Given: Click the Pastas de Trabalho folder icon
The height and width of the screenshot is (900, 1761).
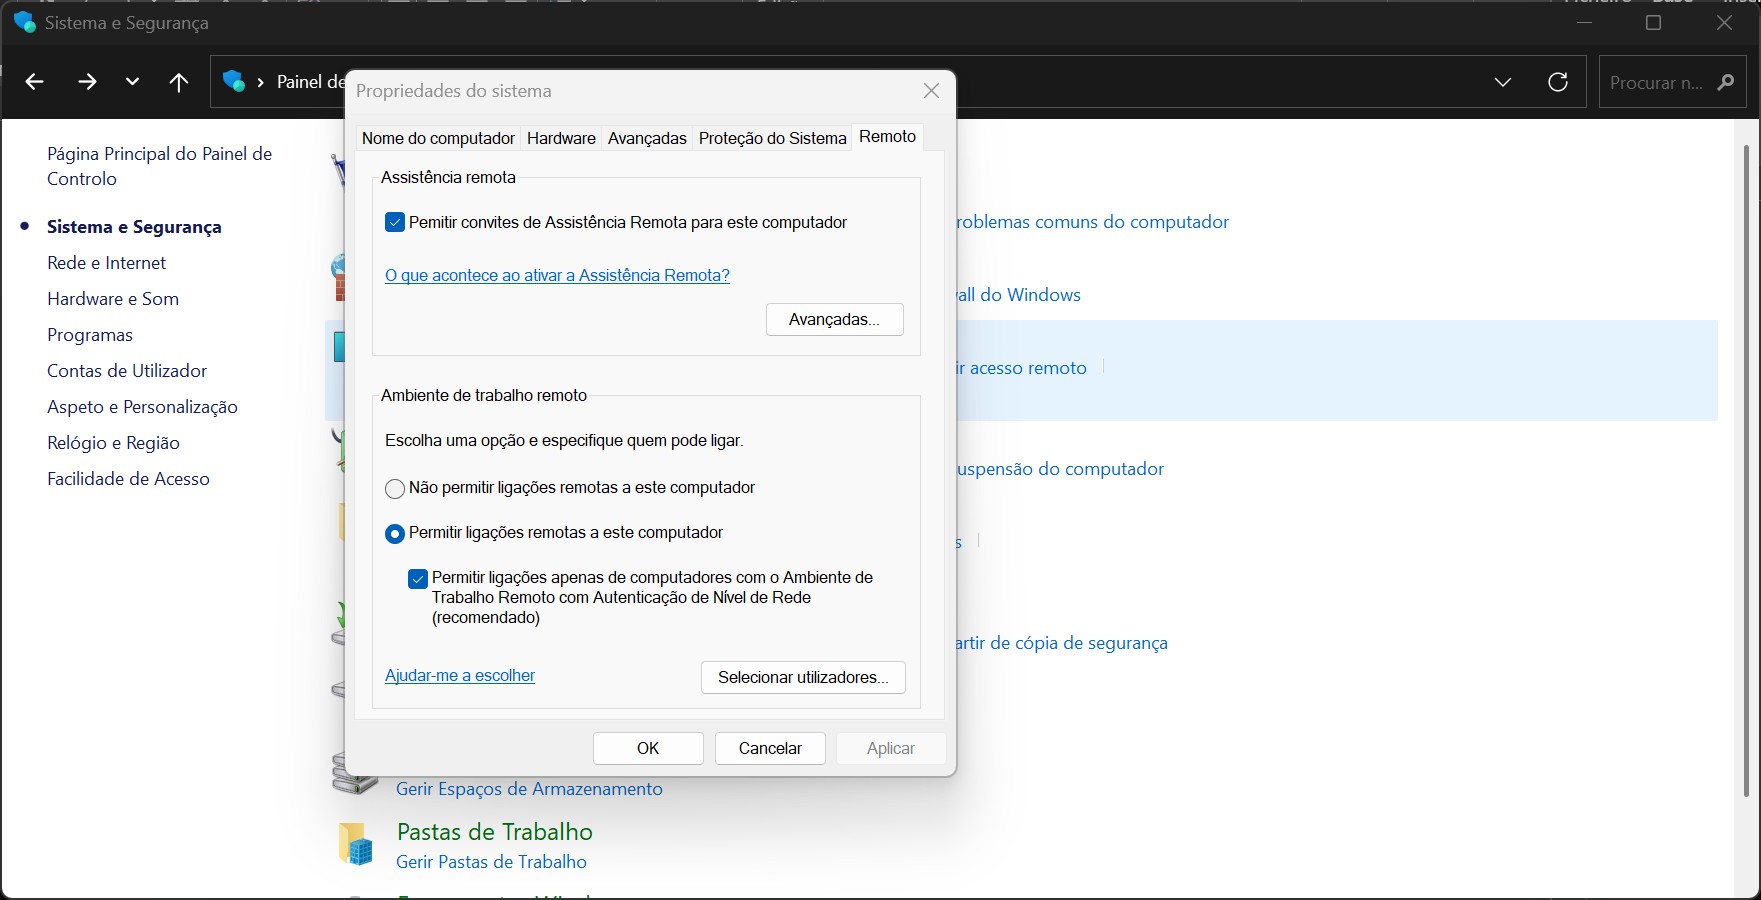Looking at the screenshot, I should coord(356,844).
